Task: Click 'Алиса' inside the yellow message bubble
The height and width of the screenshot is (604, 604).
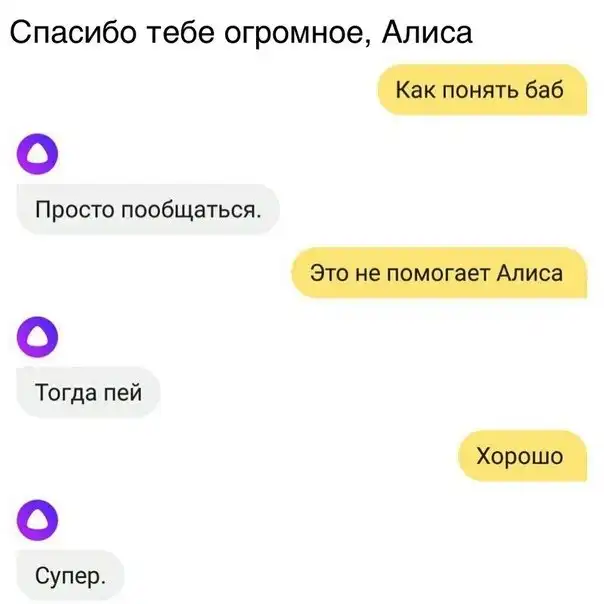Action: click(x=530, y=273)
